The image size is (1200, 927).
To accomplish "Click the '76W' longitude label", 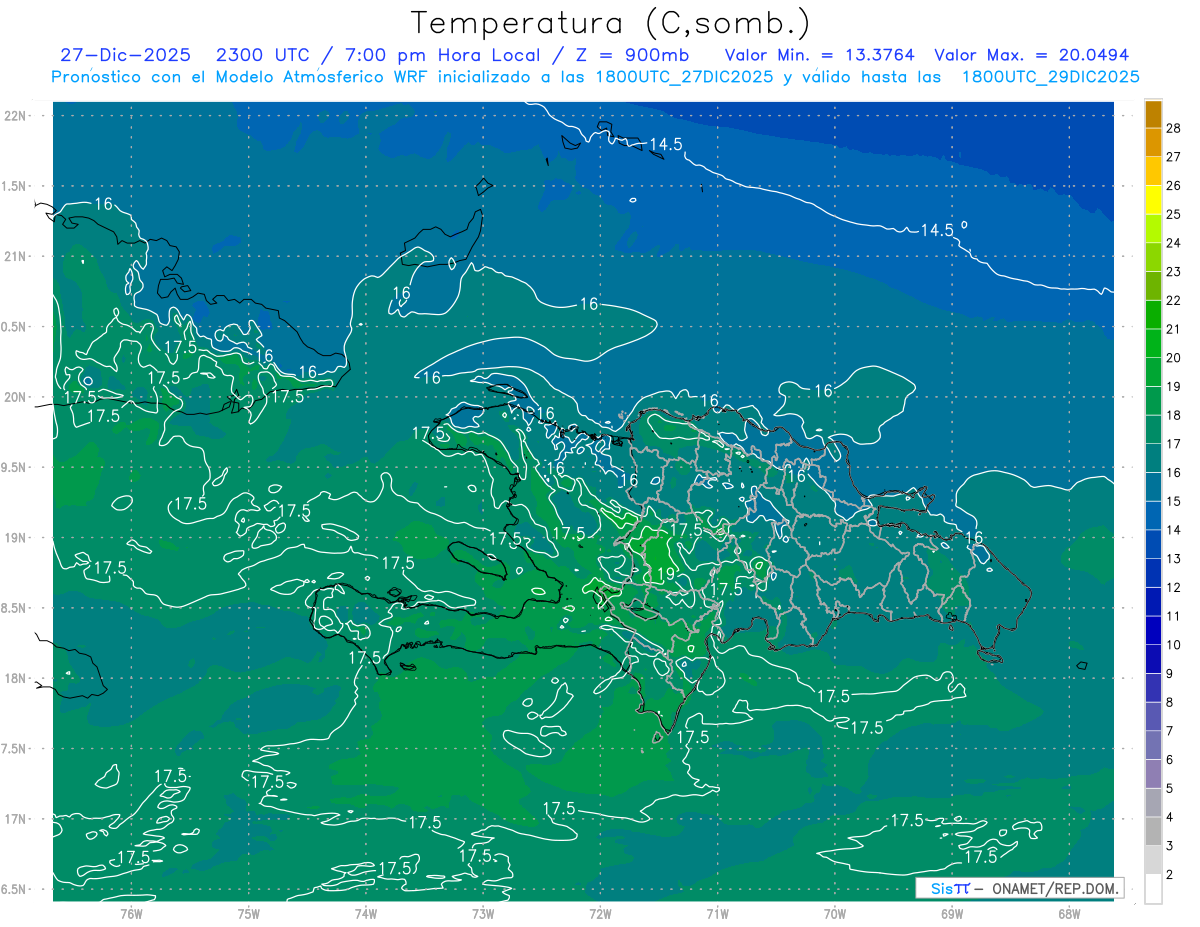I will 131,913.
